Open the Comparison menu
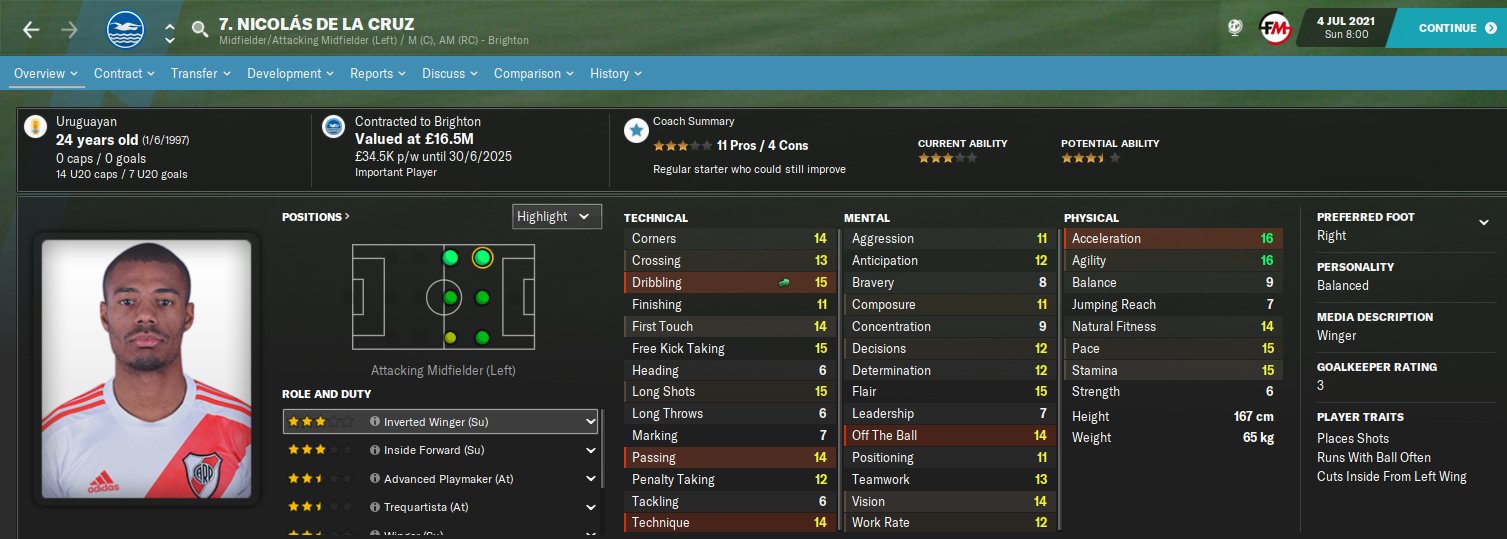 pos(536,73)
